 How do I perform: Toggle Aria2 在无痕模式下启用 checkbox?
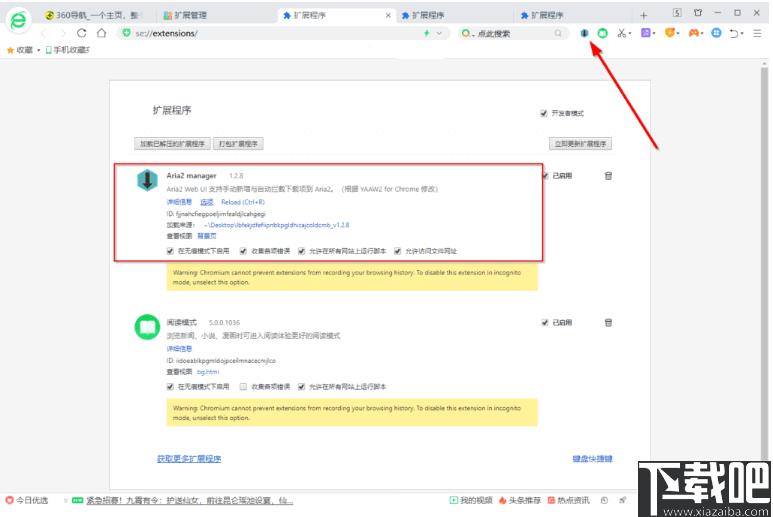[x=170, y=251]
